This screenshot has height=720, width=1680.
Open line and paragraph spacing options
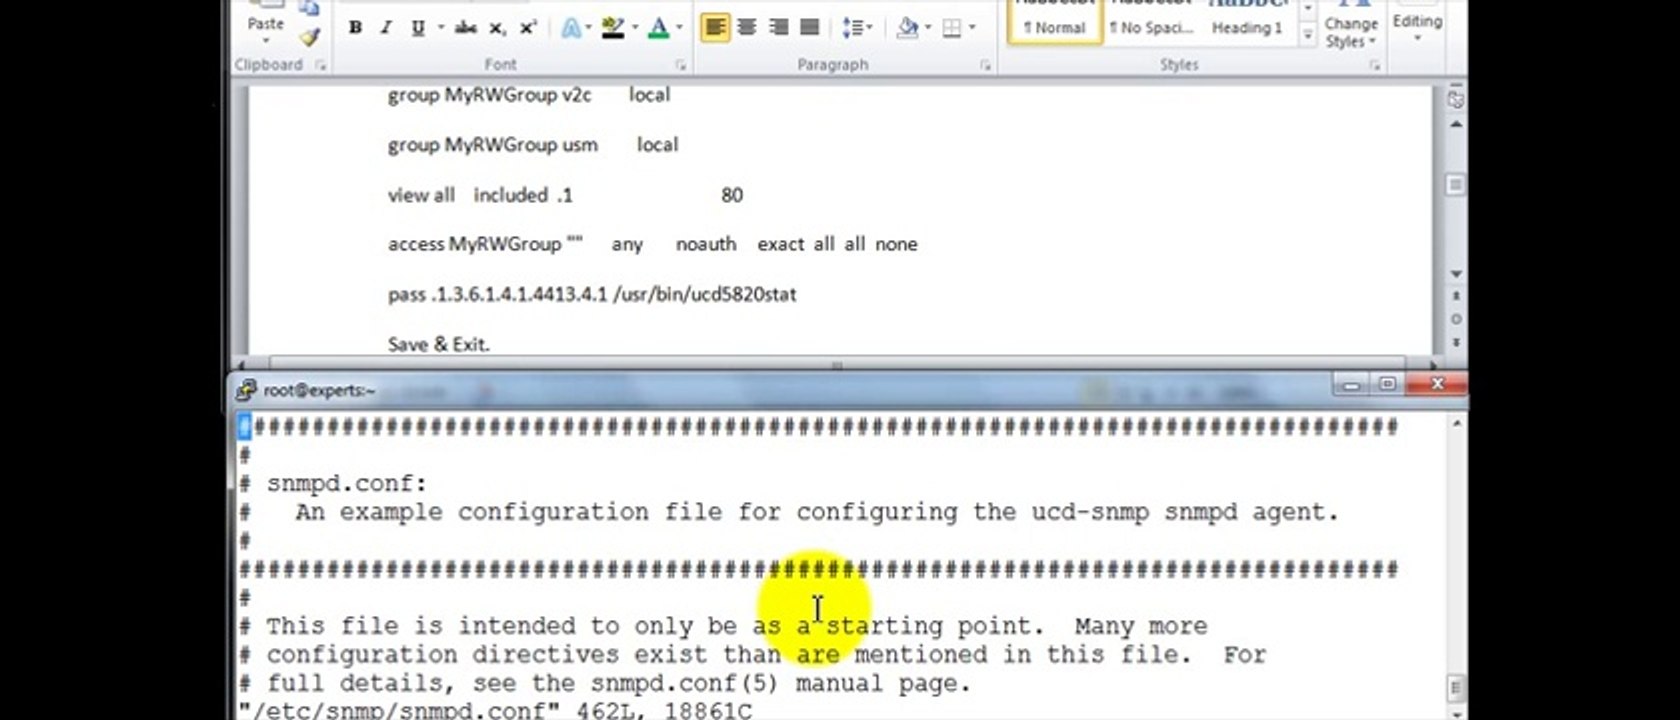[857, 27]
